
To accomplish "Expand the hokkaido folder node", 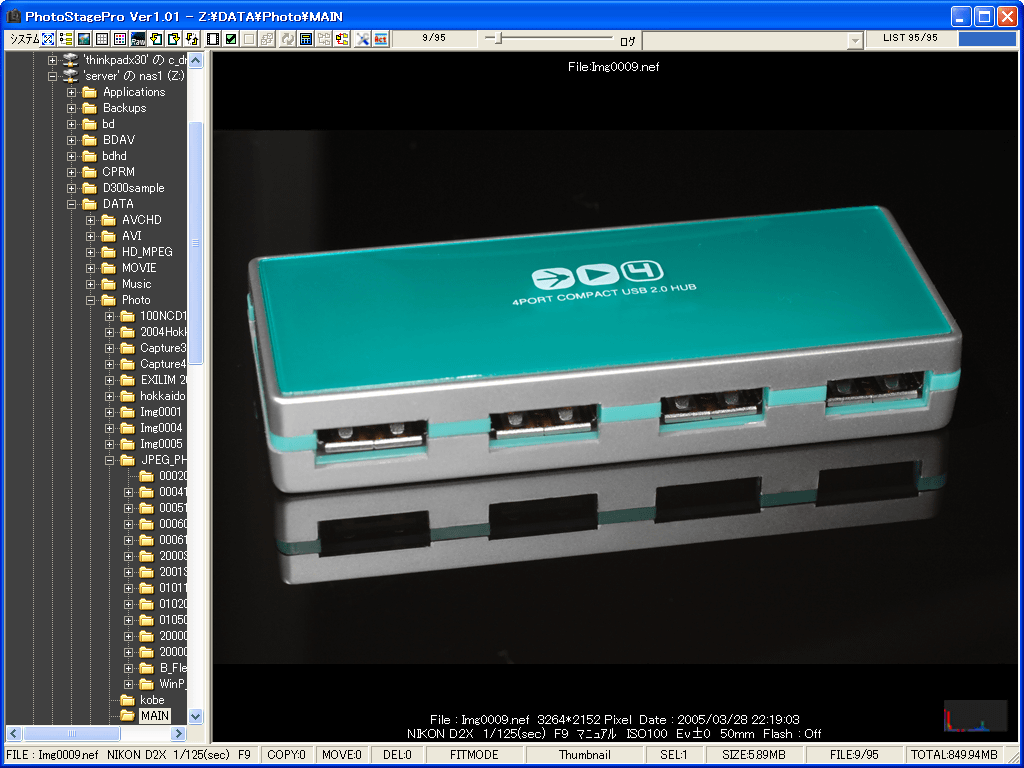I will [x=110, y=396].
